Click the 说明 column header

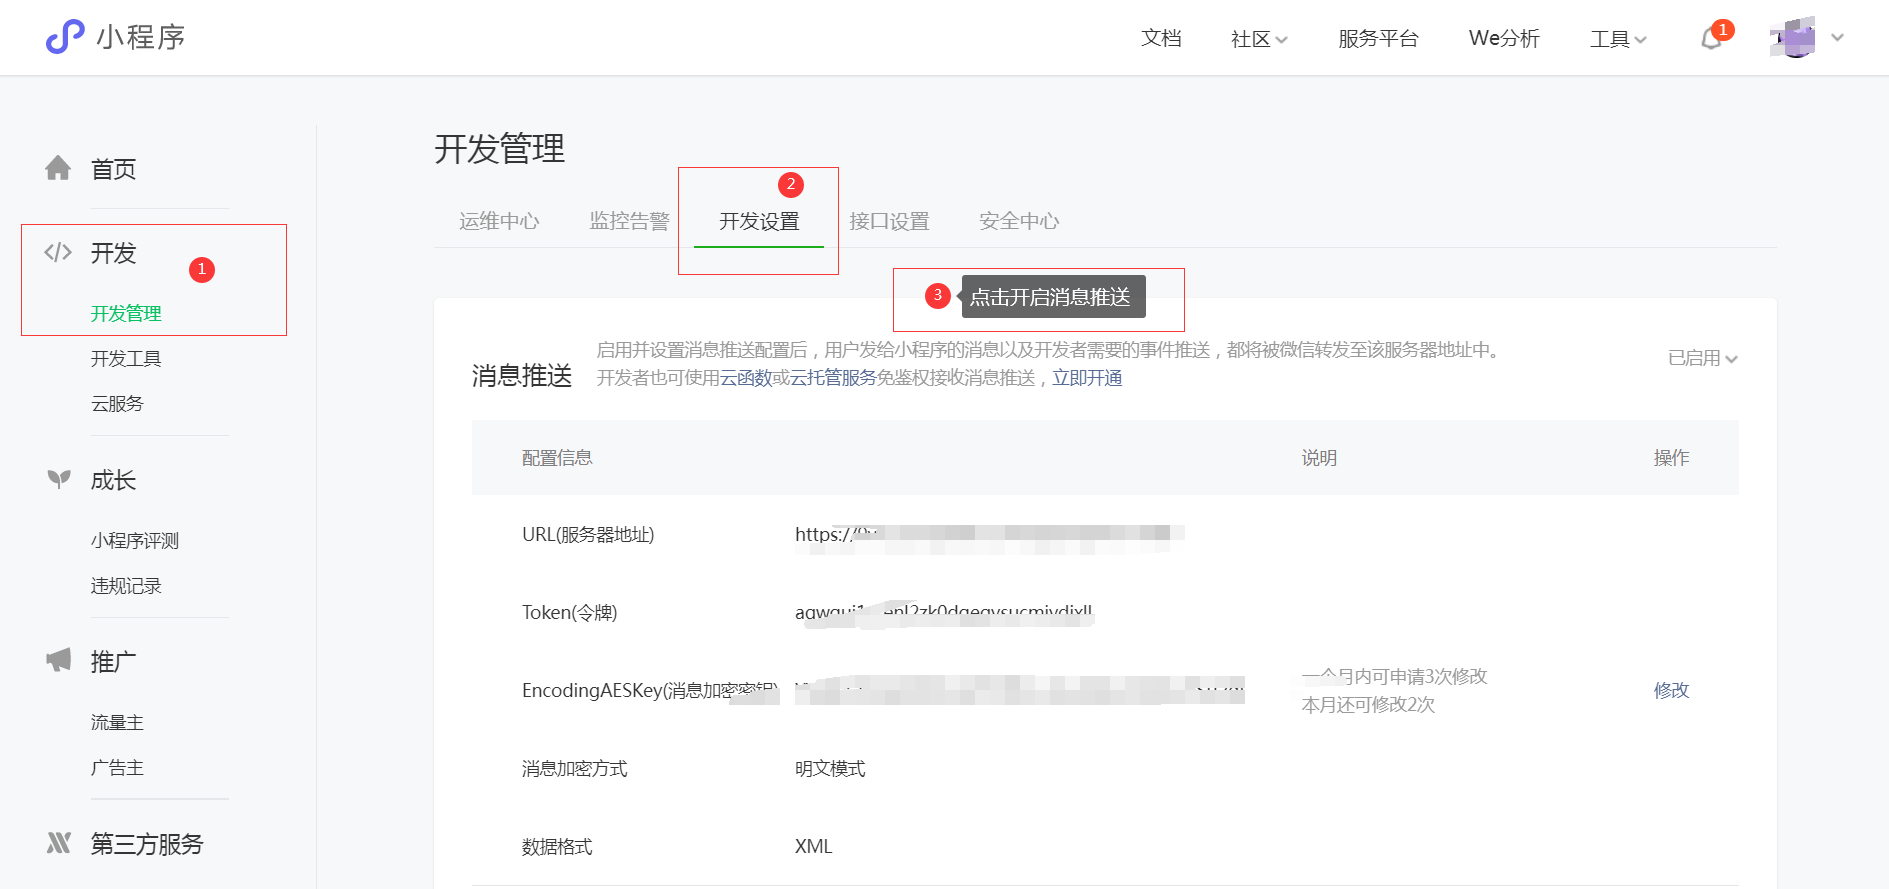(x=1319, y=458)
